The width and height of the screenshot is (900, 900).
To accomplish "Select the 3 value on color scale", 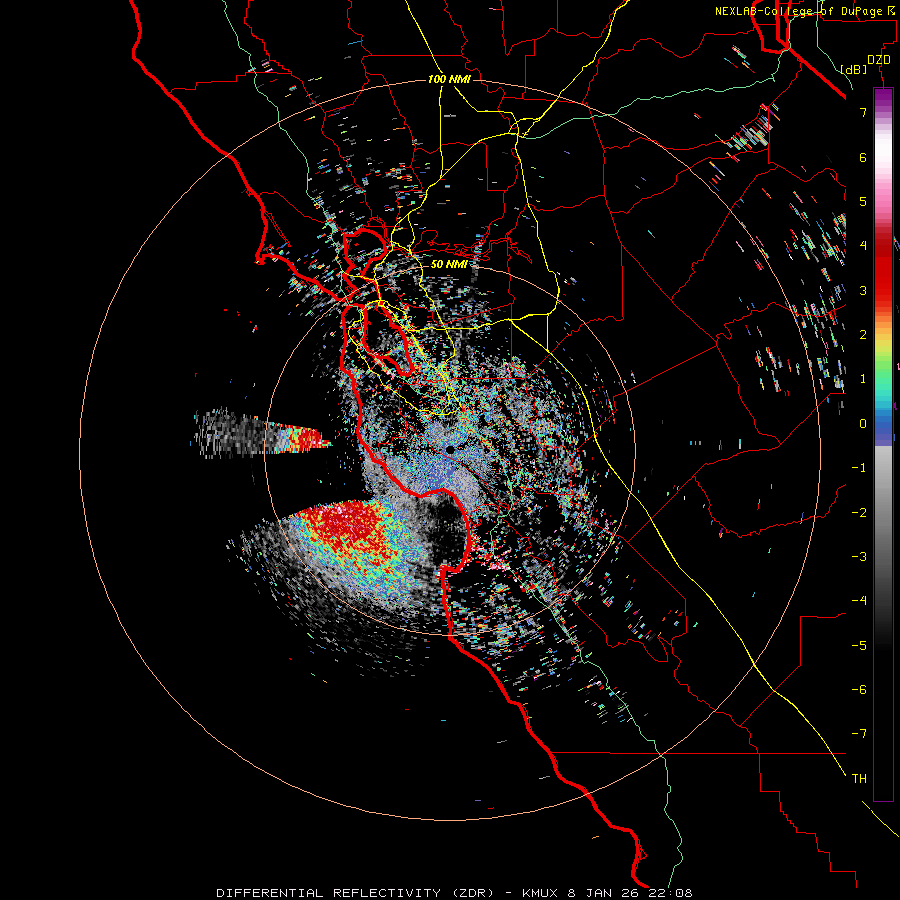I will point(863,290).
